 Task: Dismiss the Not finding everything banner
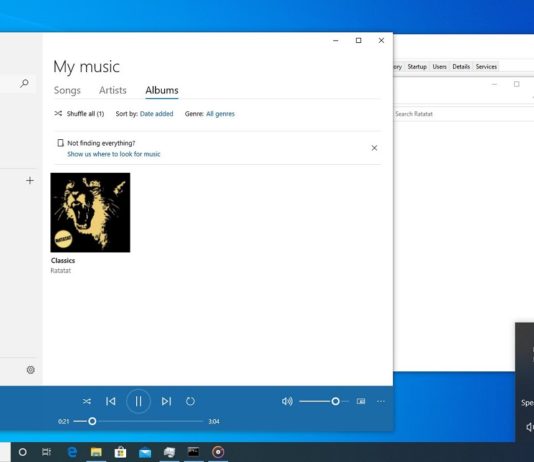(x=374, y=148)
